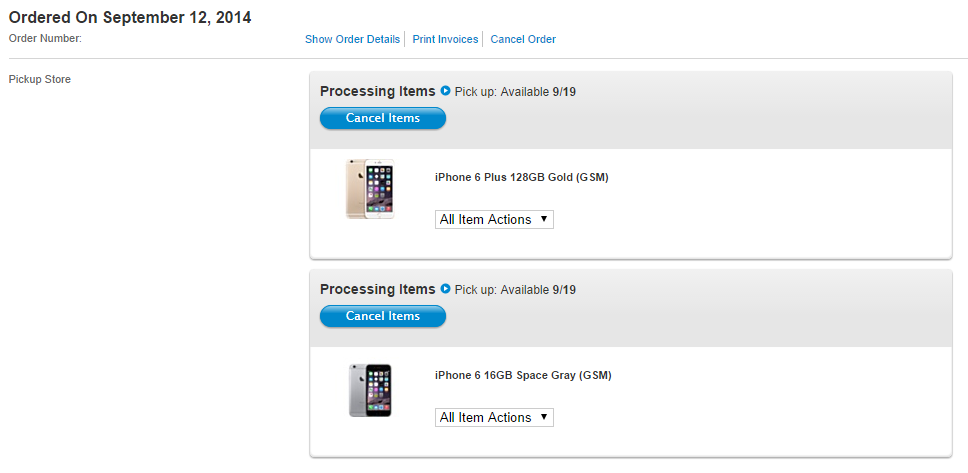This screenshot has height=473, width=968.
Task: Click the Ordered On September 12, 2014 heading
Action: pos(130,17)
